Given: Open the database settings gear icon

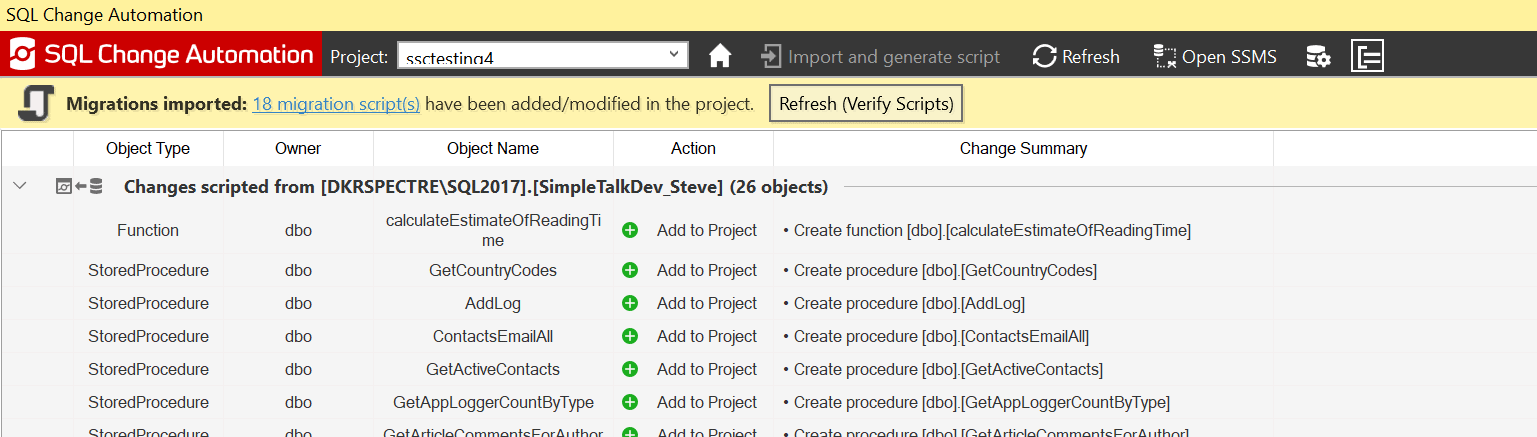Looking at the screenshot, I should click(1318, 57).
